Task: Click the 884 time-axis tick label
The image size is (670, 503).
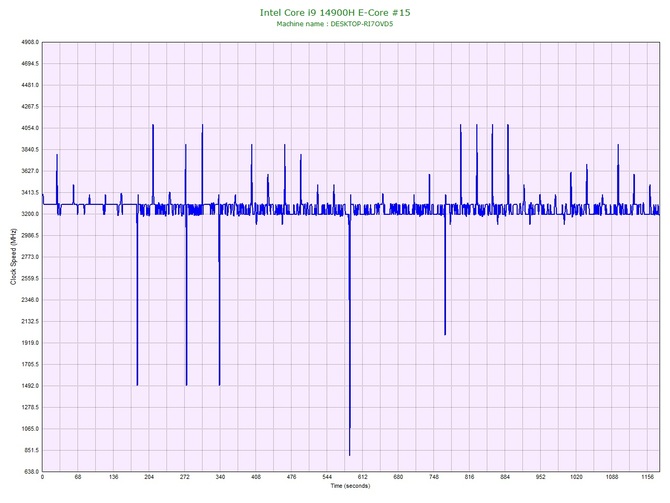Action: coord(505,477)
